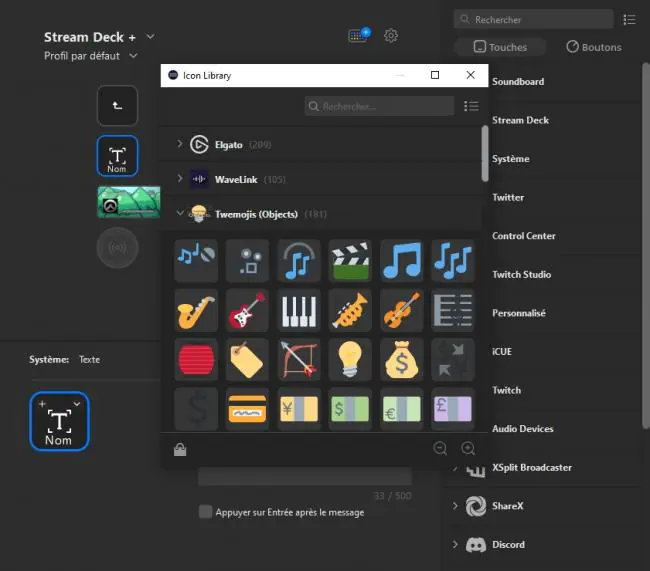The height and width of the screenshot is (571, 650).
Task: Choose the yen banknote icon
Action: [299, 409]
